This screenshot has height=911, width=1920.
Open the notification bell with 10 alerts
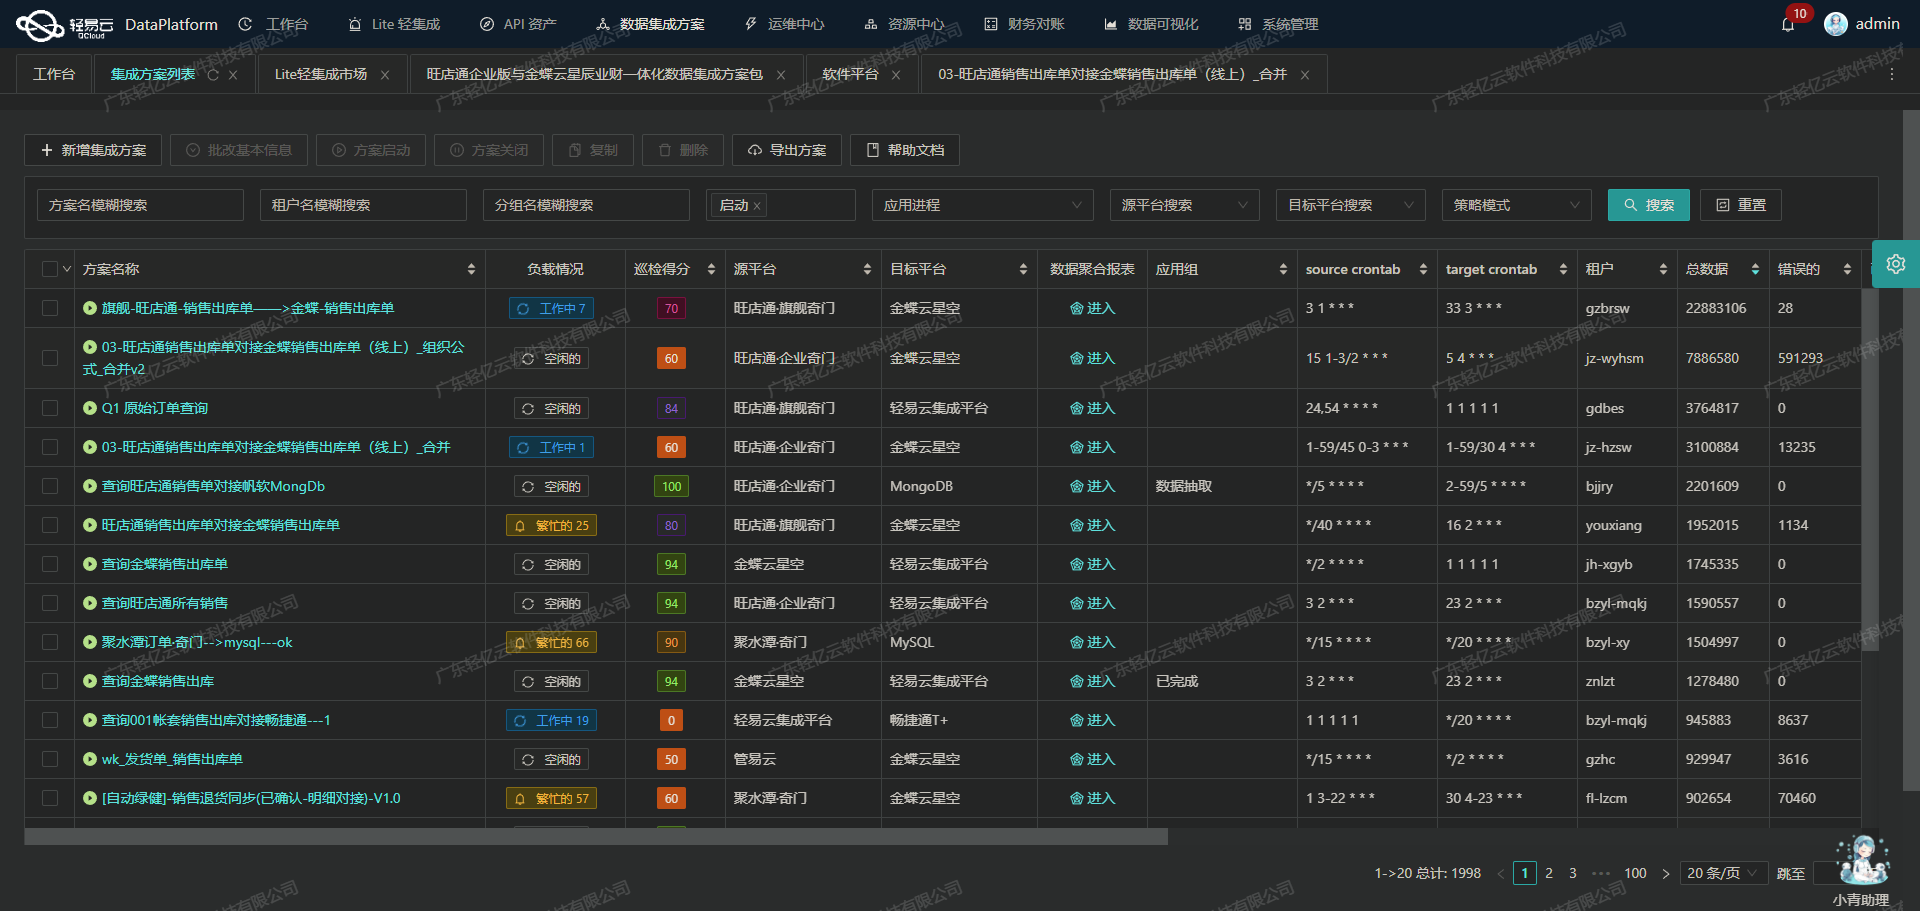pyautogui.click(x=1791, y=24)
